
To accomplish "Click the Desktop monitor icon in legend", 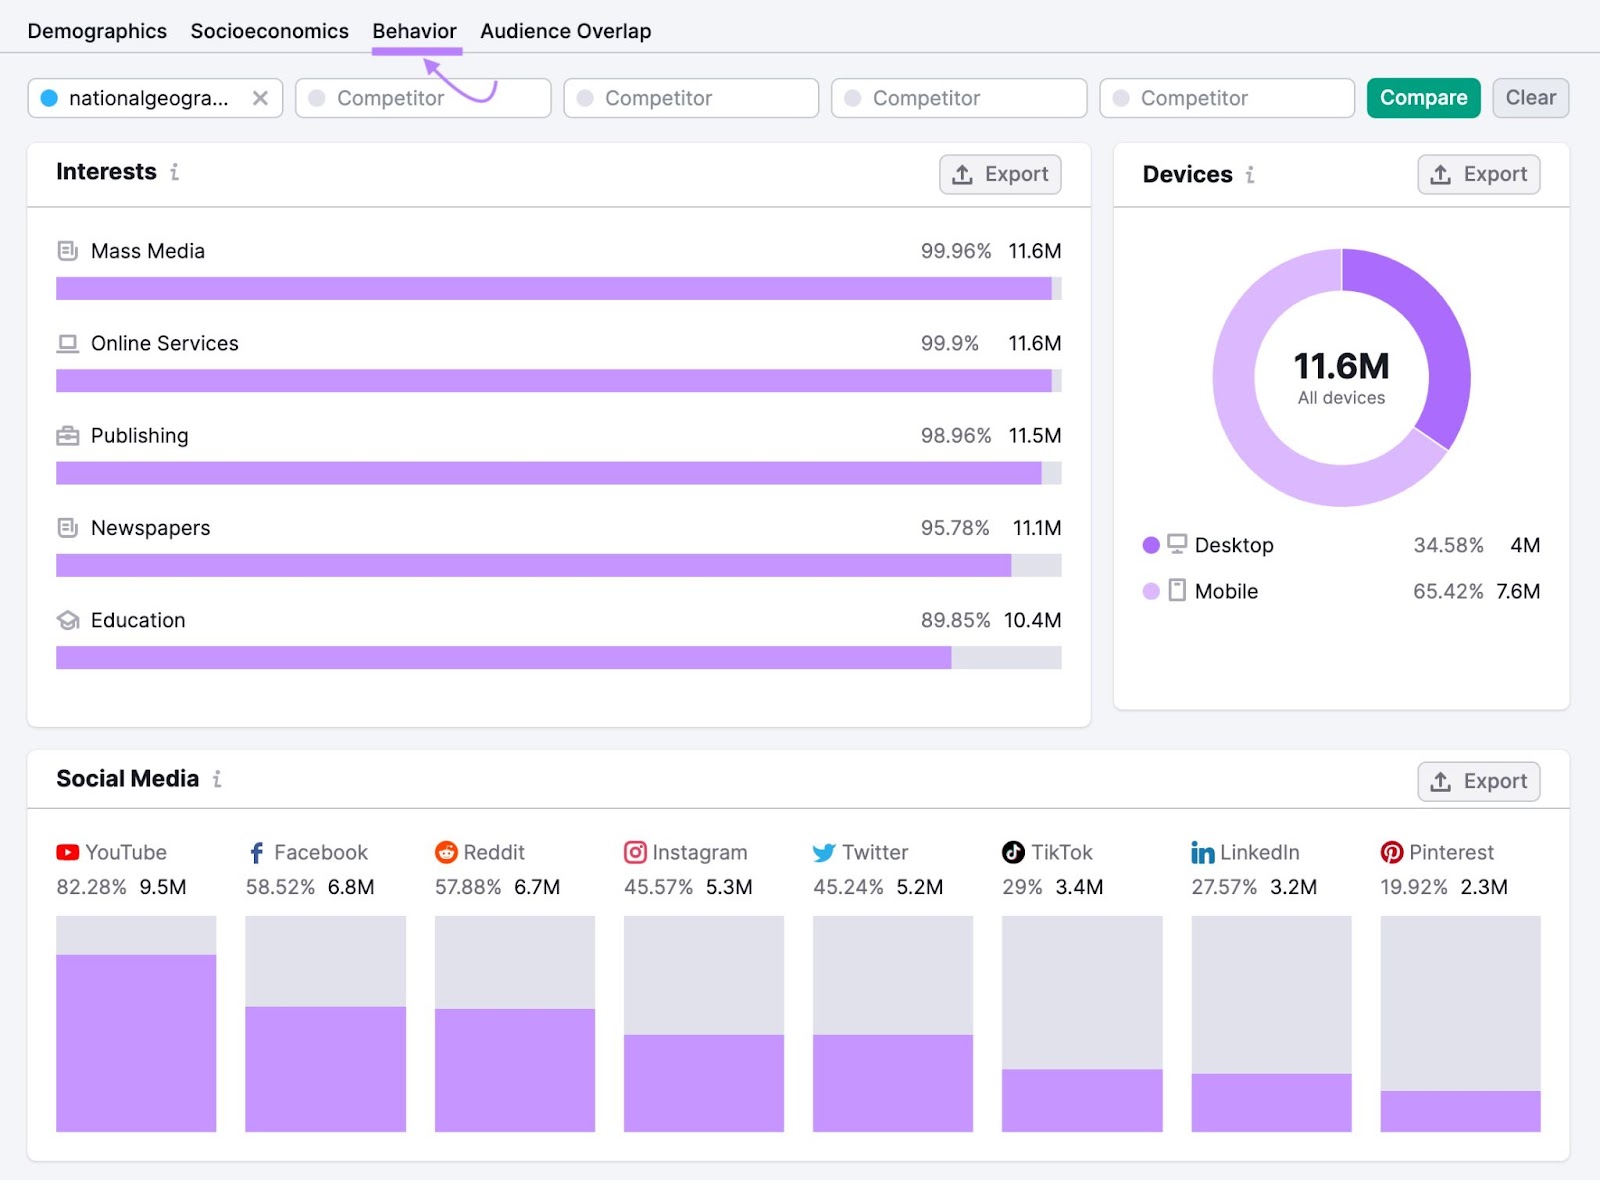I will click(1177, 544).
